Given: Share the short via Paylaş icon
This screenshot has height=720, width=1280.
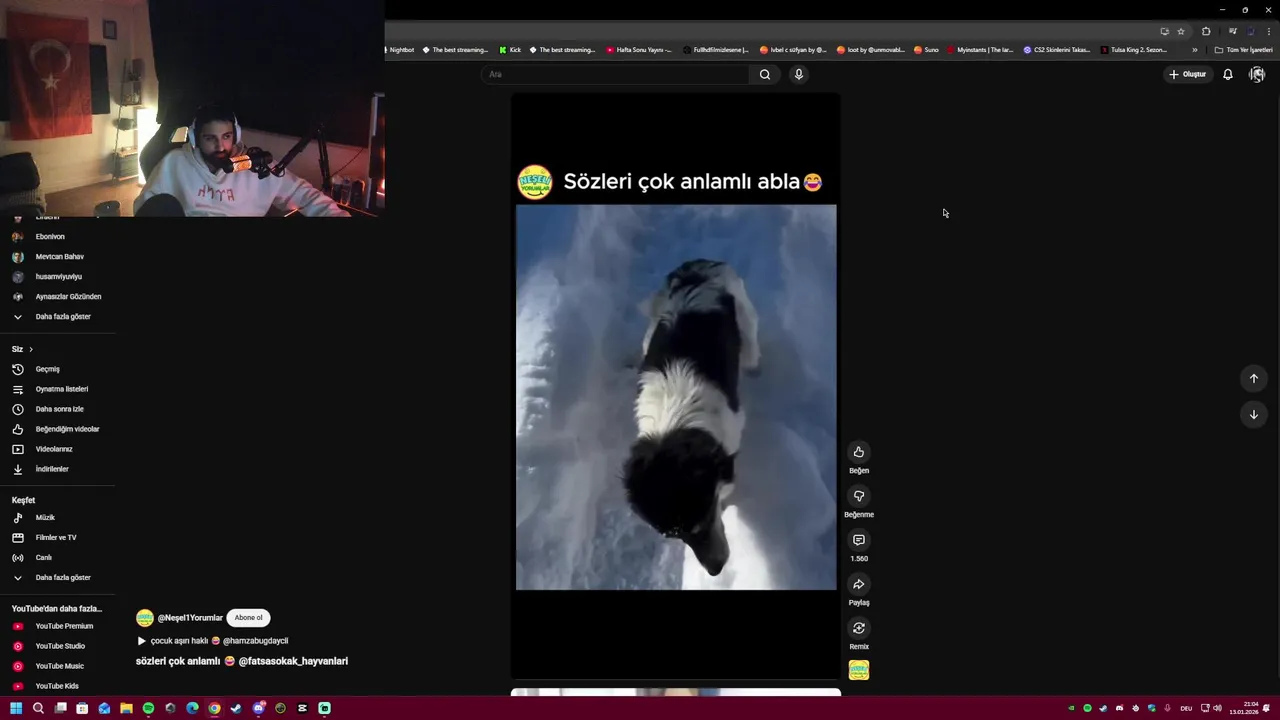Looking at the screenshot, I should click(x=858, y=584).
